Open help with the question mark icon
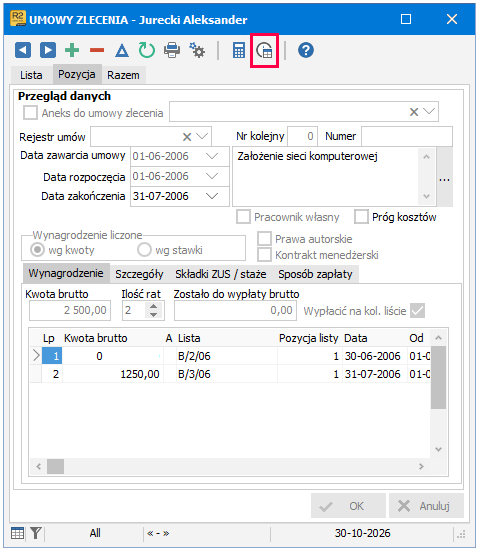481x559 pixels. click(306, 50)
